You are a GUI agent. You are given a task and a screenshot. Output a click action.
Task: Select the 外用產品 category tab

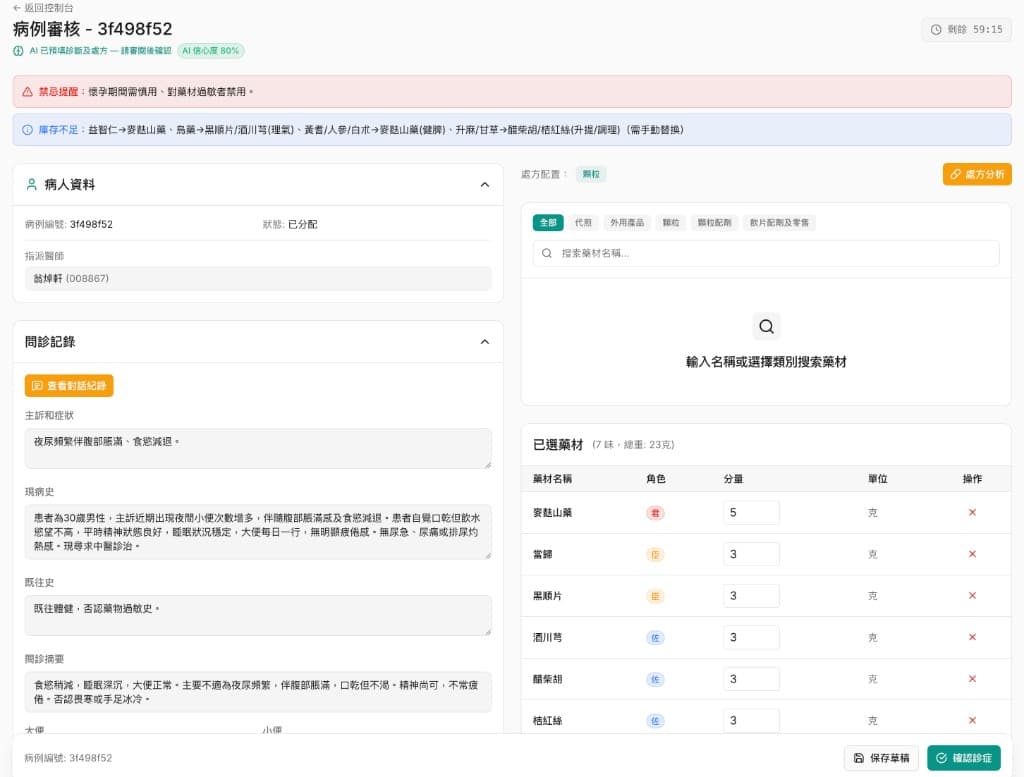pyautogui.click(x=627, y=223)
